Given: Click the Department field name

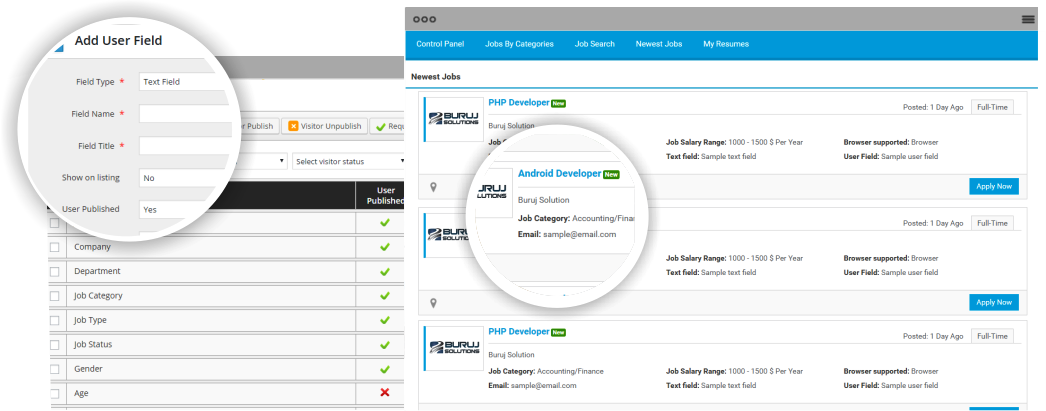Looking at the screenshot, I should pos(97,272).
